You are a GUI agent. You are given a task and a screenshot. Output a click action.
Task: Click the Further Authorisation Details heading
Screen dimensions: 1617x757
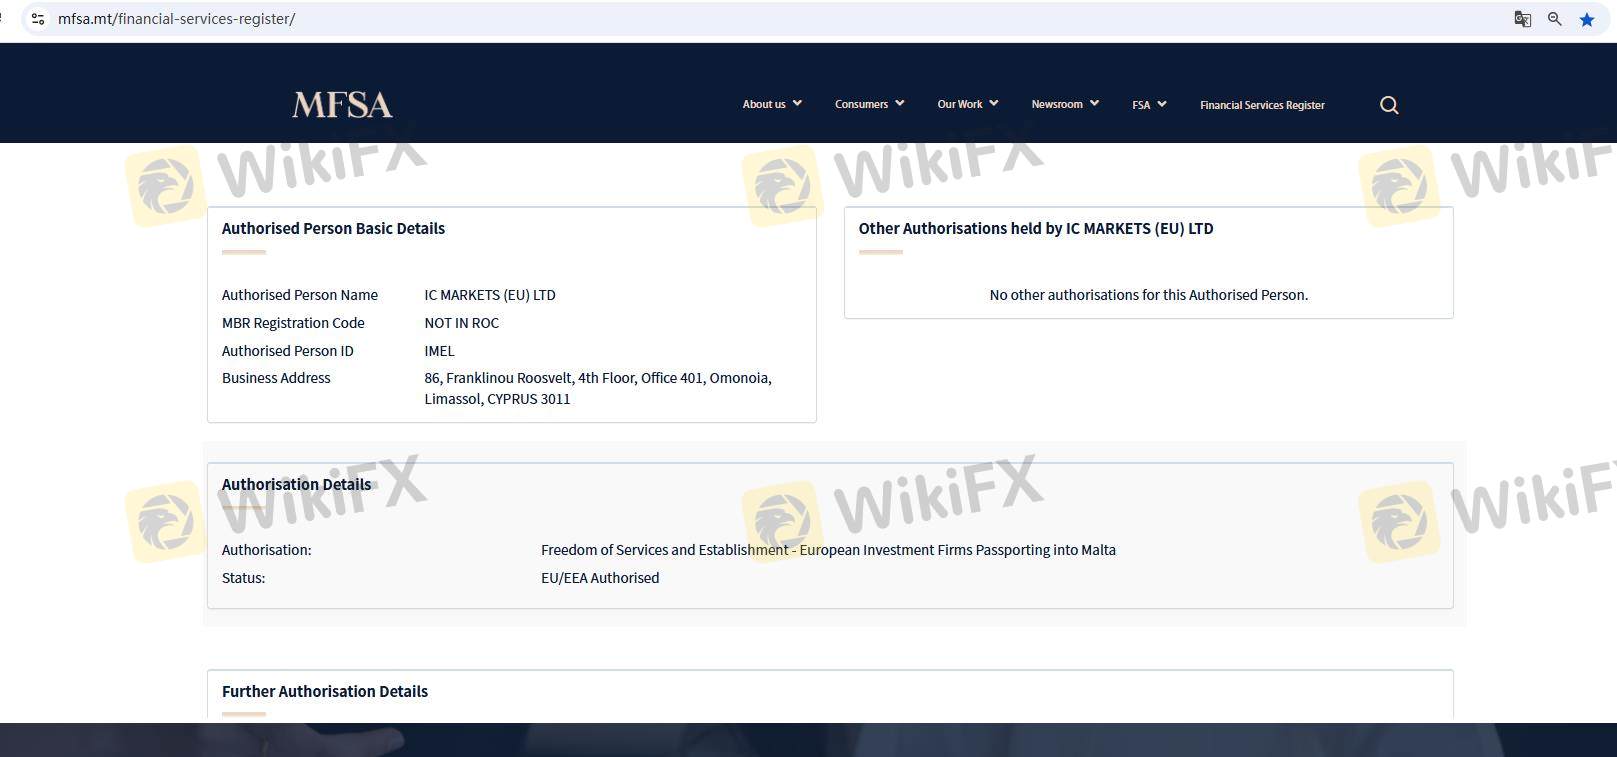point(325,691)
